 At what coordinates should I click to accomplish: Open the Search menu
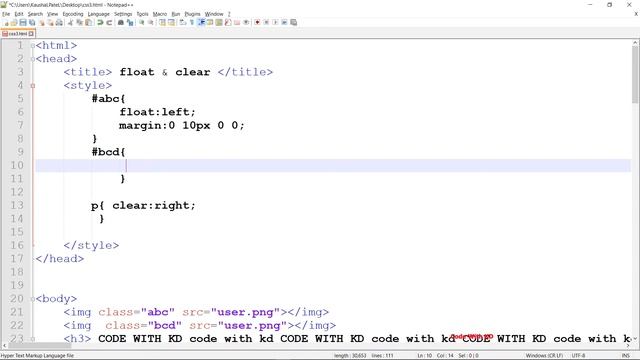coord(35,14)
